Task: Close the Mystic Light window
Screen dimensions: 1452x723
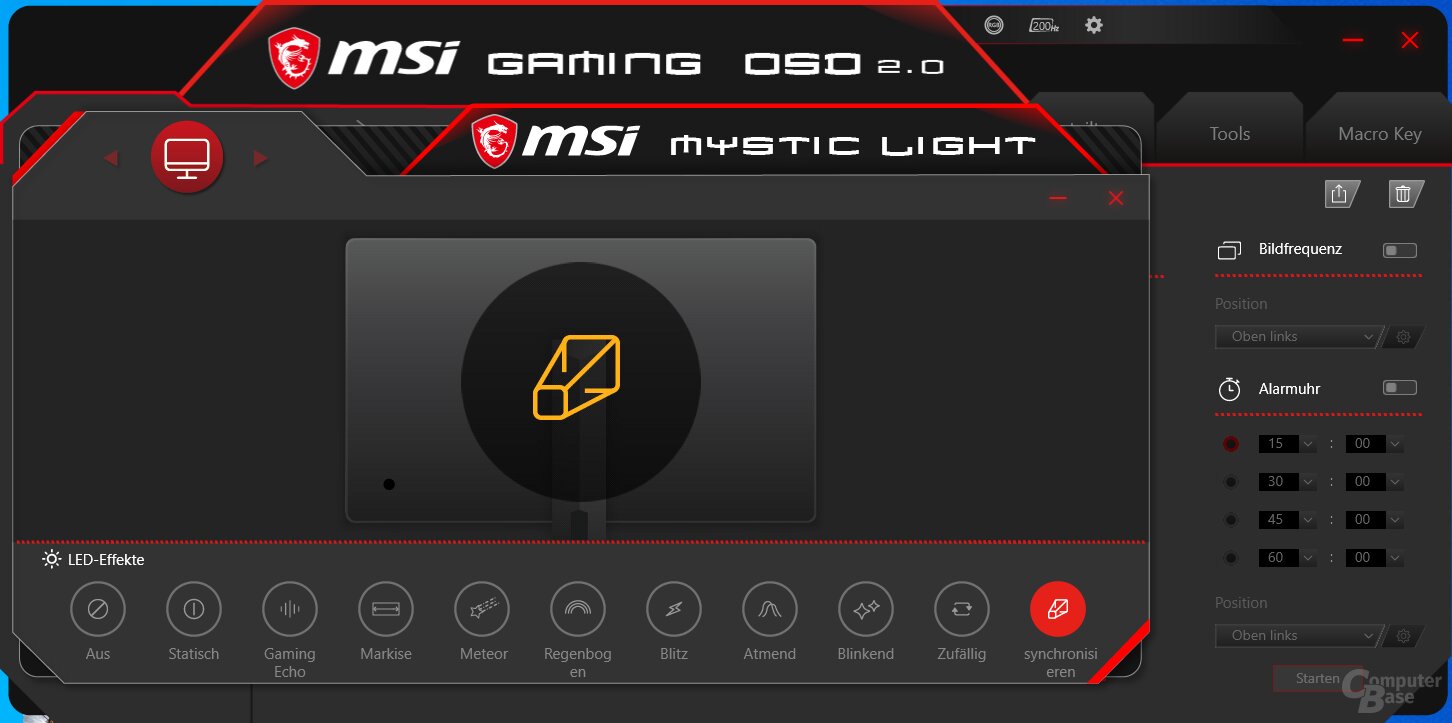Action: click(1116, 198)
